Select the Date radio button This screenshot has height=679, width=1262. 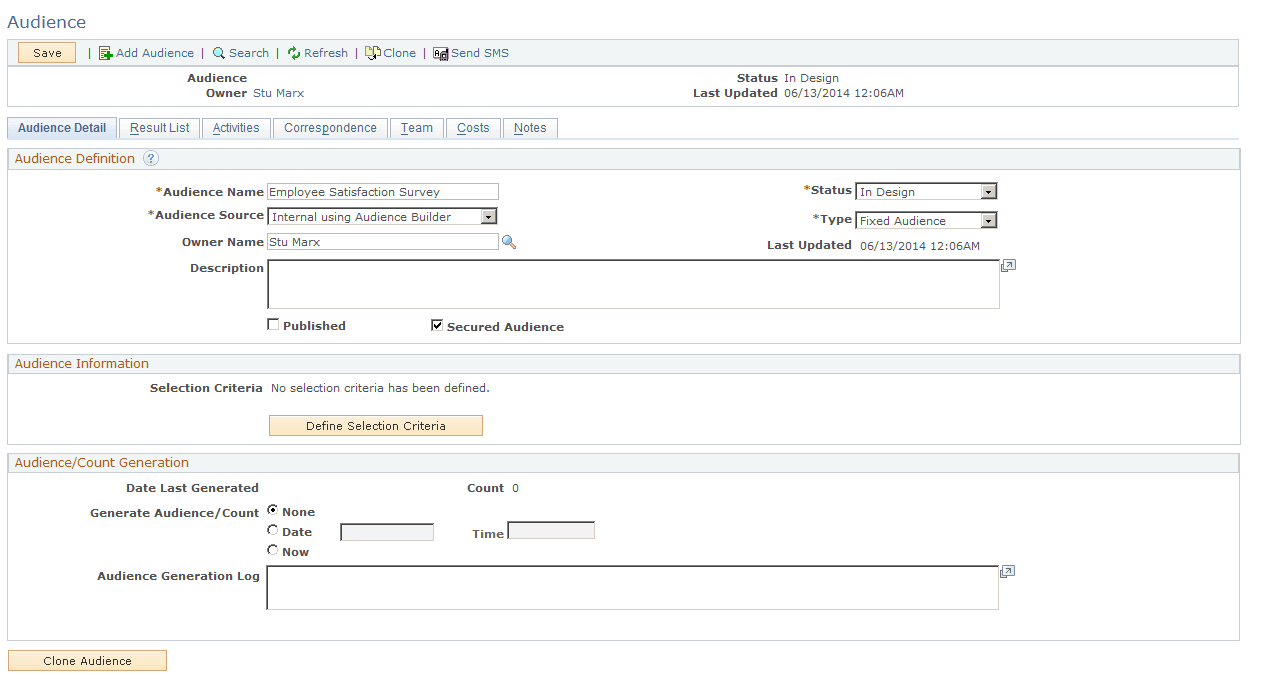click(273, 531)
